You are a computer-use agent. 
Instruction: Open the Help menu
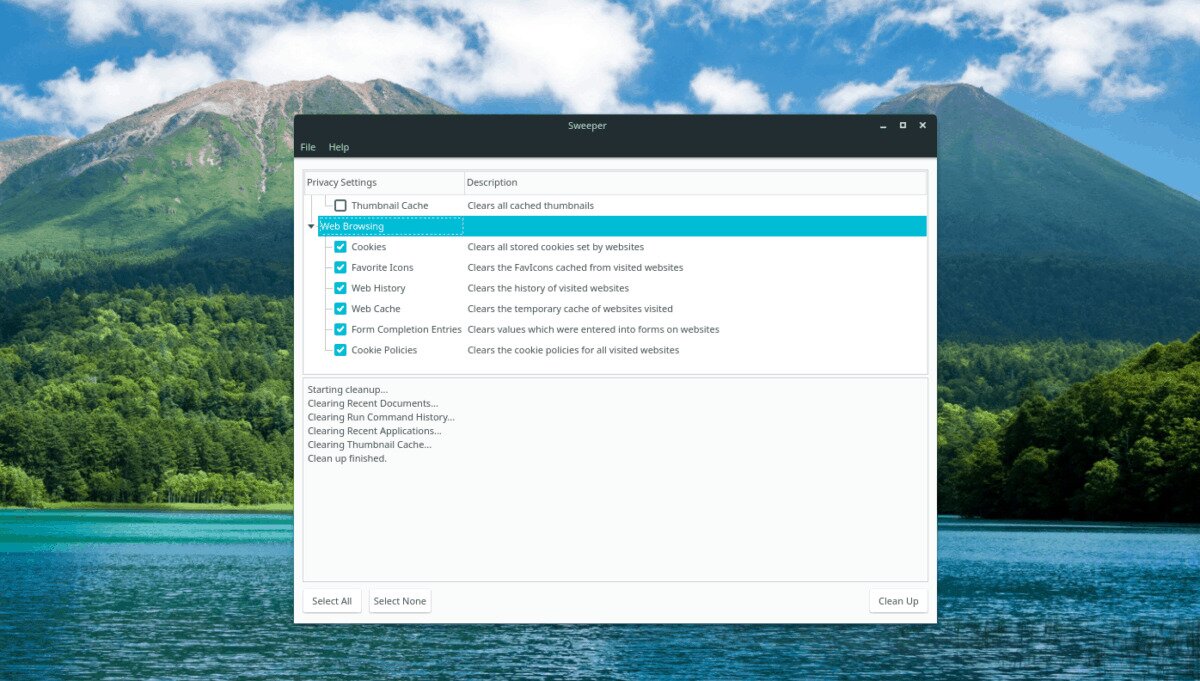click(339, 147)
